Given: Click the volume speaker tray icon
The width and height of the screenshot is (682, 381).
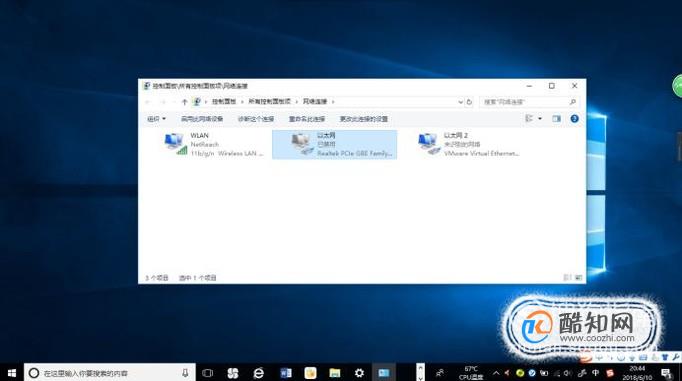Looking at the screenshot, I should [568, 373].
